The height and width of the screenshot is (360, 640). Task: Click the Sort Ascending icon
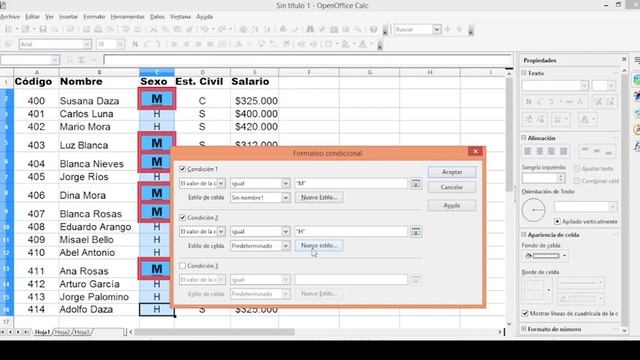tap(256, 29)
